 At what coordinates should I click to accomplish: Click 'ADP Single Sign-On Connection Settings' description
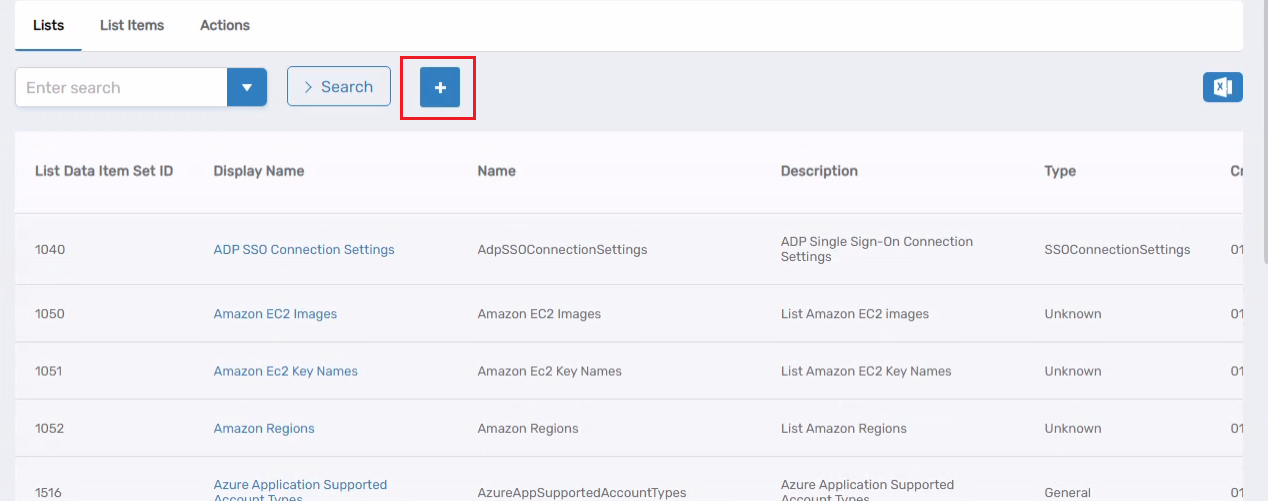pyautogui.click(x=877, y=249)
